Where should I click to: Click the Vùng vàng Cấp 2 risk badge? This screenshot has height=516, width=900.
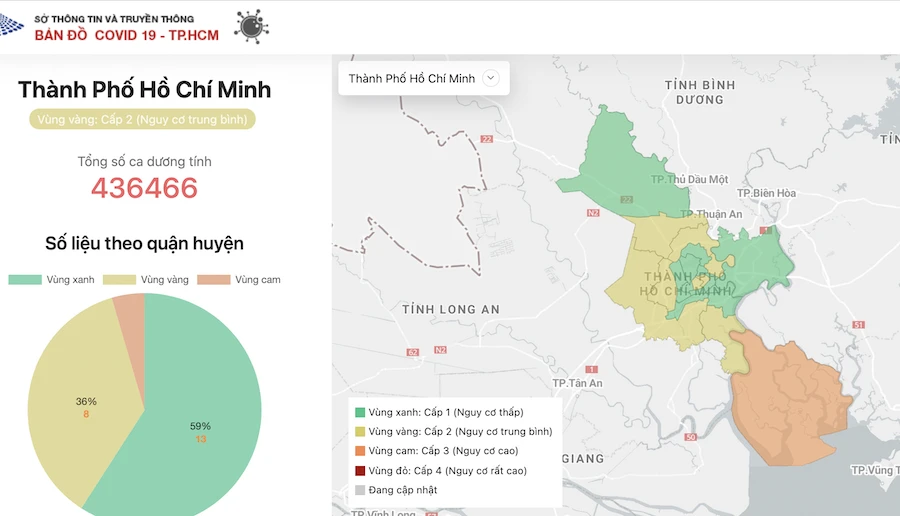[142, 119]
